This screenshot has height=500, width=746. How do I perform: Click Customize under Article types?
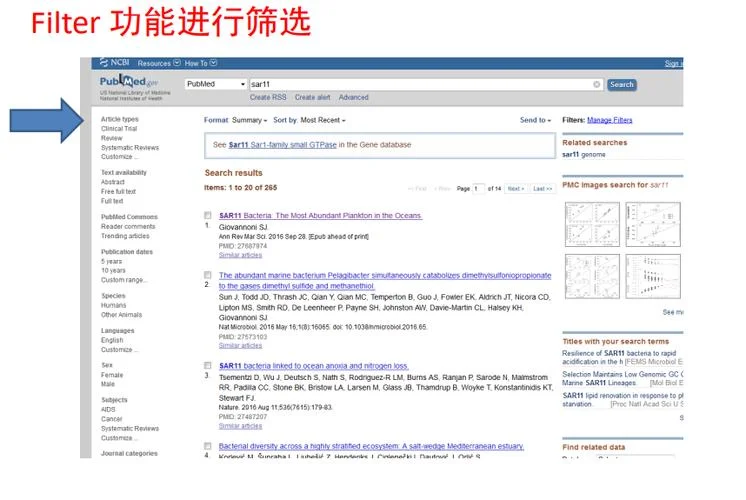[x=119, y=157]
